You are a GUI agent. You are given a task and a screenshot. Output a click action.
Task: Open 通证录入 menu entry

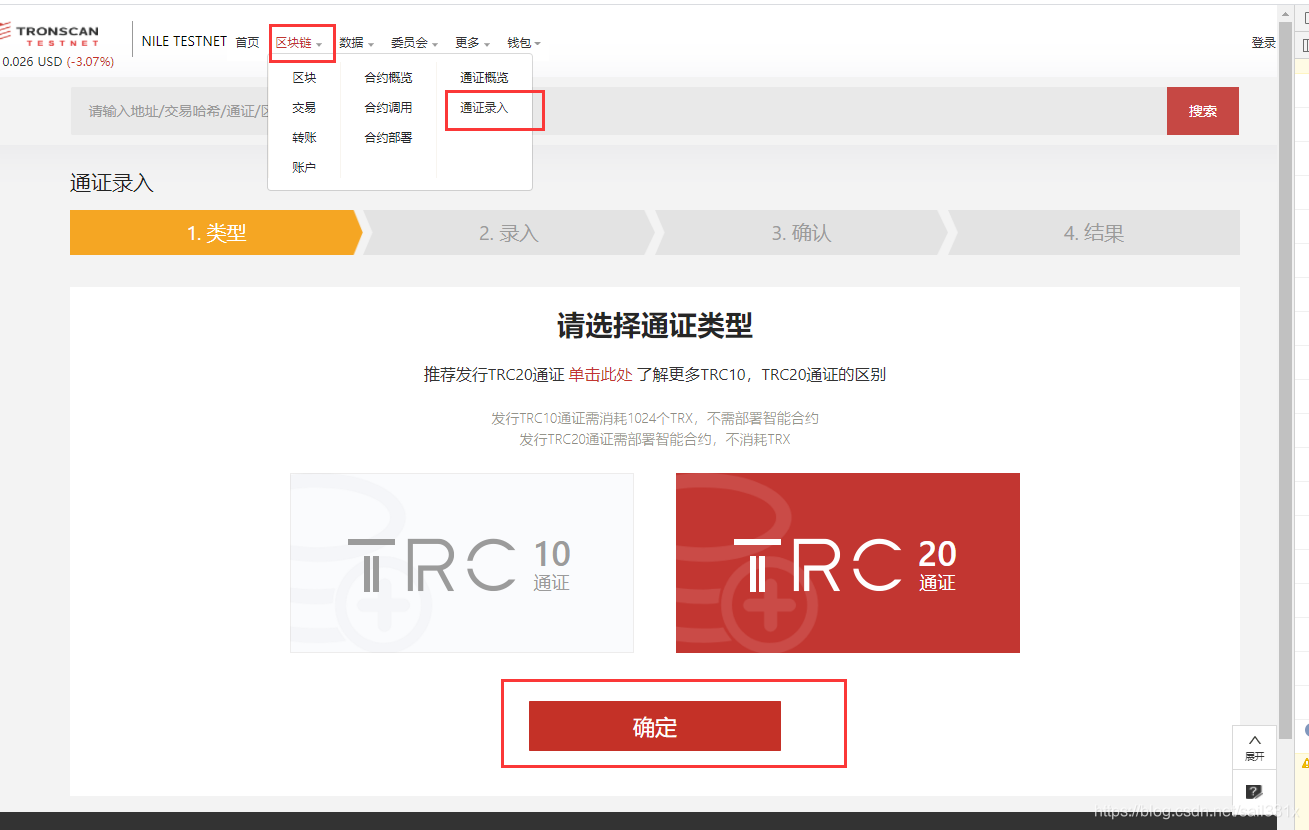tap(484, 108)
